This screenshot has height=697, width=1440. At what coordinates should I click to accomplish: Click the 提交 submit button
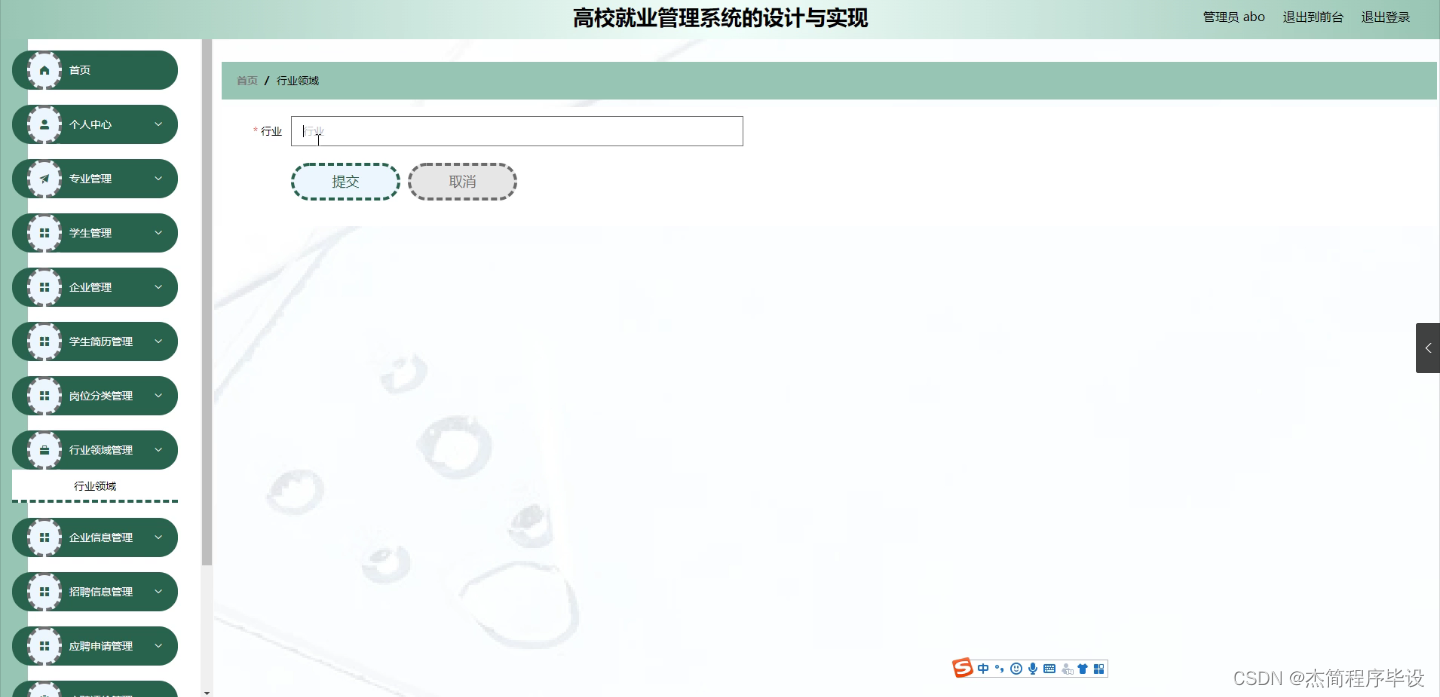click(345, 181)
